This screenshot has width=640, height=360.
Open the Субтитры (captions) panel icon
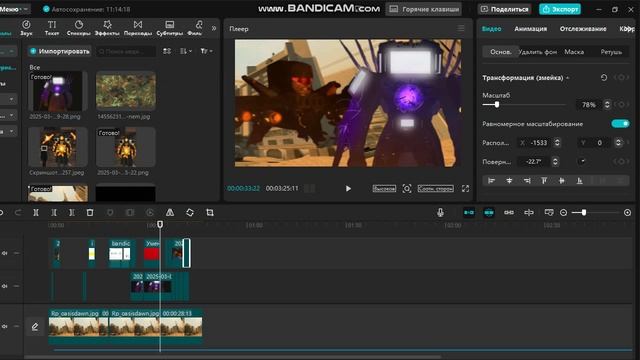[x=170, y=28]
